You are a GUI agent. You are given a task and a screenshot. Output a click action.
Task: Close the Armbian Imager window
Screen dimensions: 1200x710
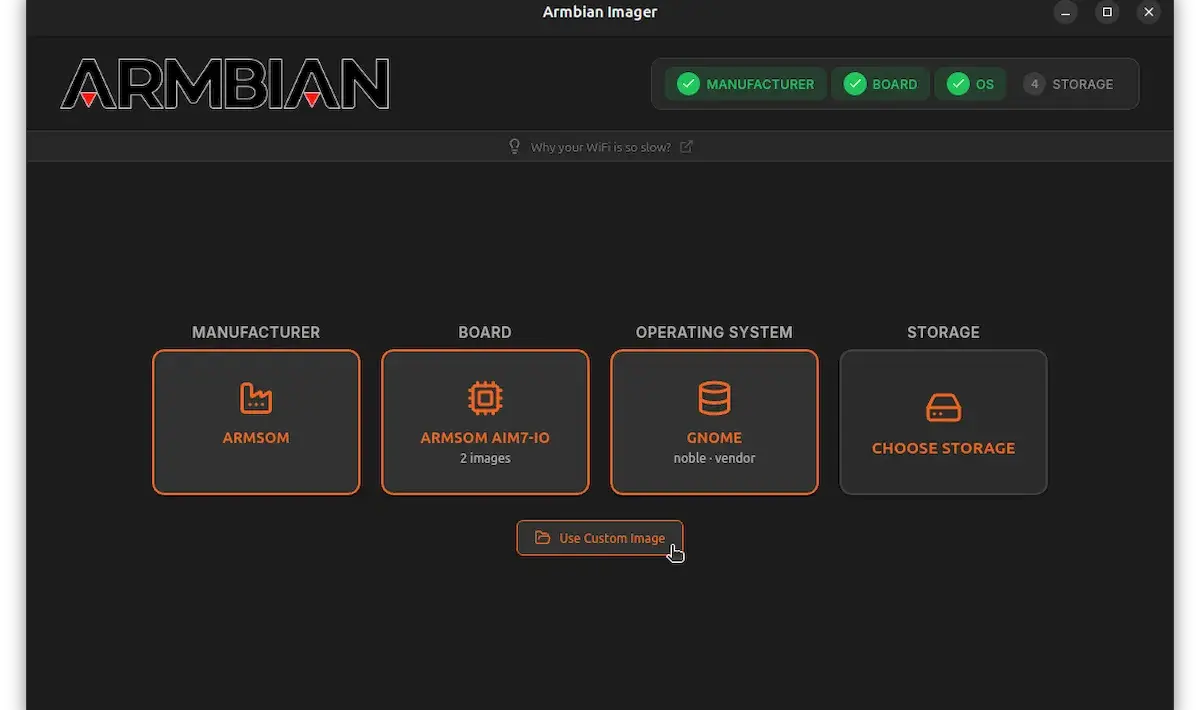tap(1147, 13)
